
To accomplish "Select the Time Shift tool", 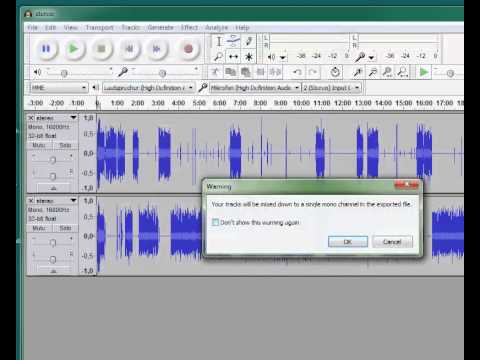I will pos(233,57).
